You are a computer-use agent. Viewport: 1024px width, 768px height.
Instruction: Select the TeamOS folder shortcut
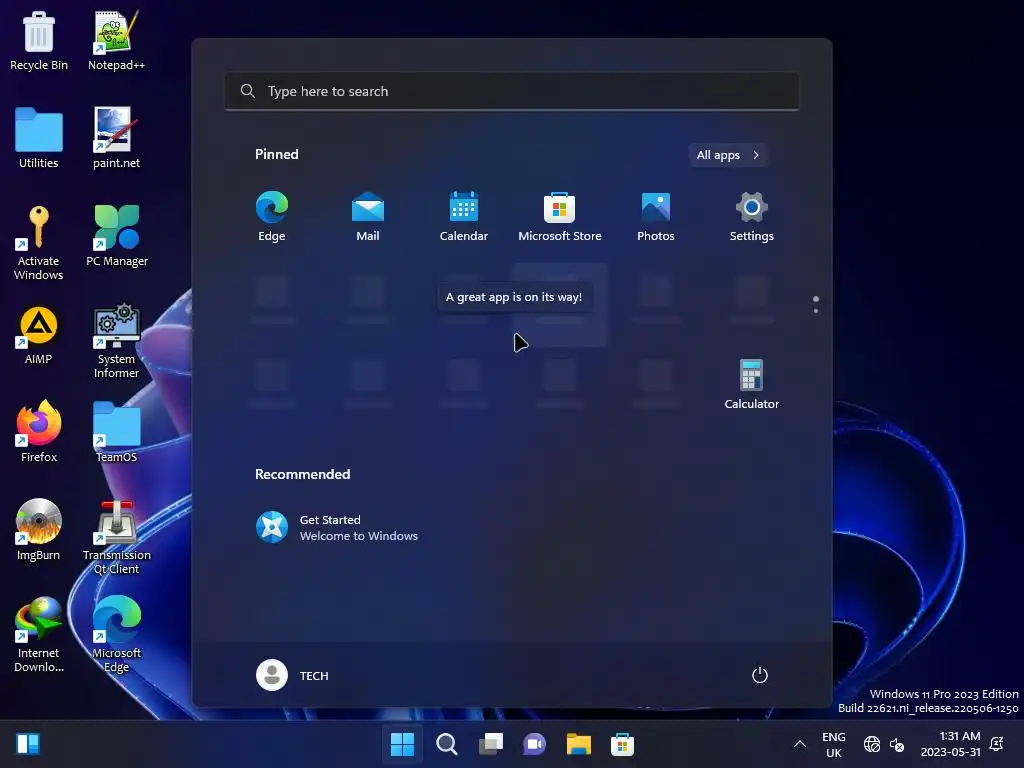point(116,432)
